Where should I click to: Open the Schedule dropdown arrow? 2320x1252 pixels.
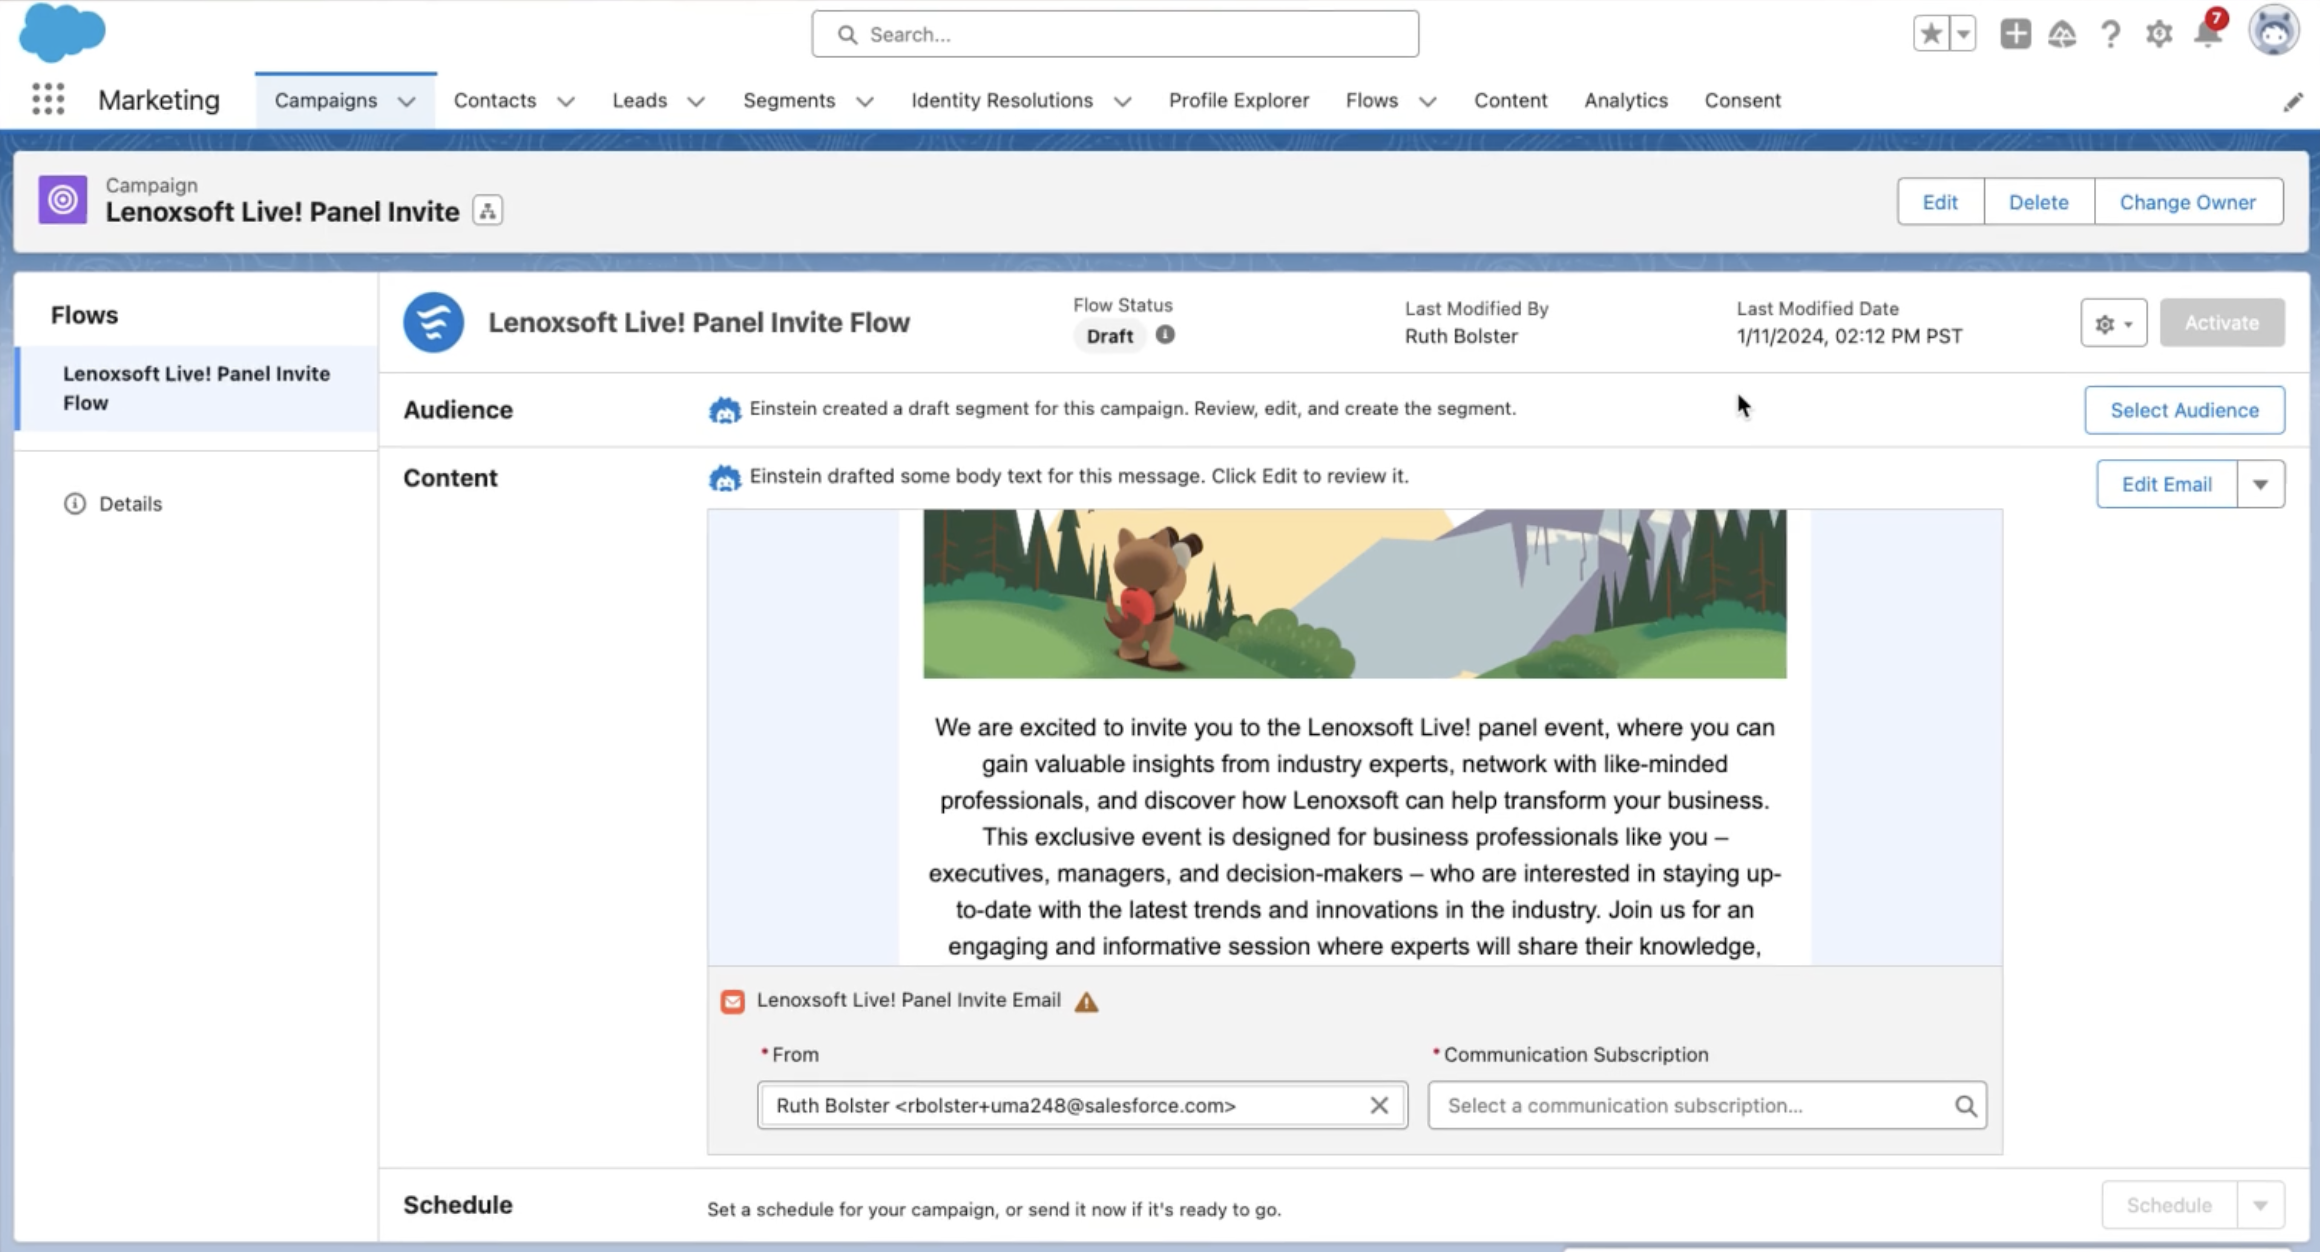pyautogui.click(x=2261, y=1205)
